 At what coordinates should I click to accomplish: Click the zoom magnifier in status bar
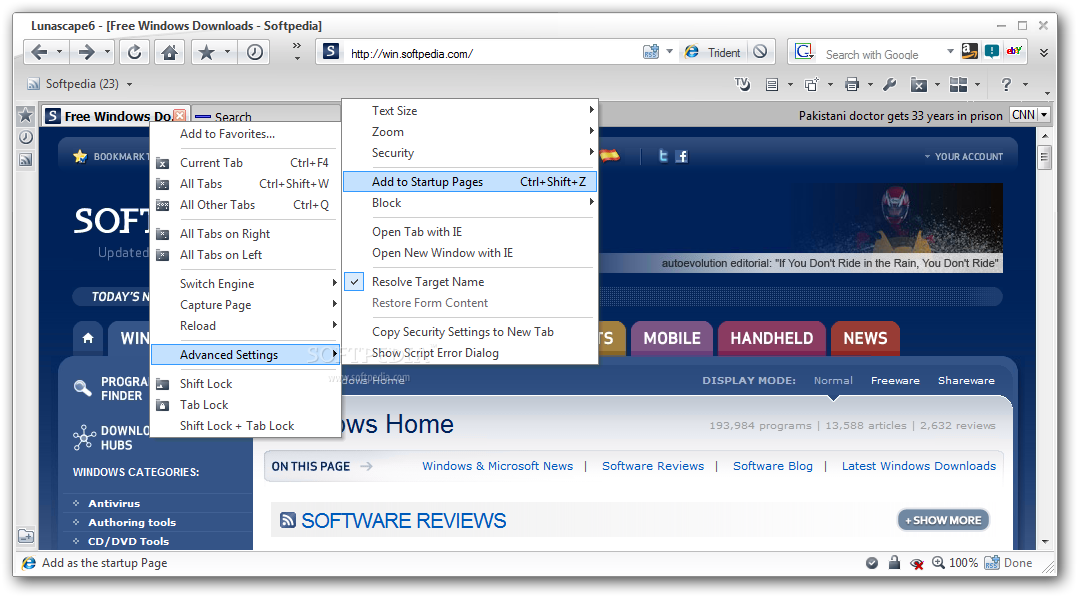[x=938, y=563]
